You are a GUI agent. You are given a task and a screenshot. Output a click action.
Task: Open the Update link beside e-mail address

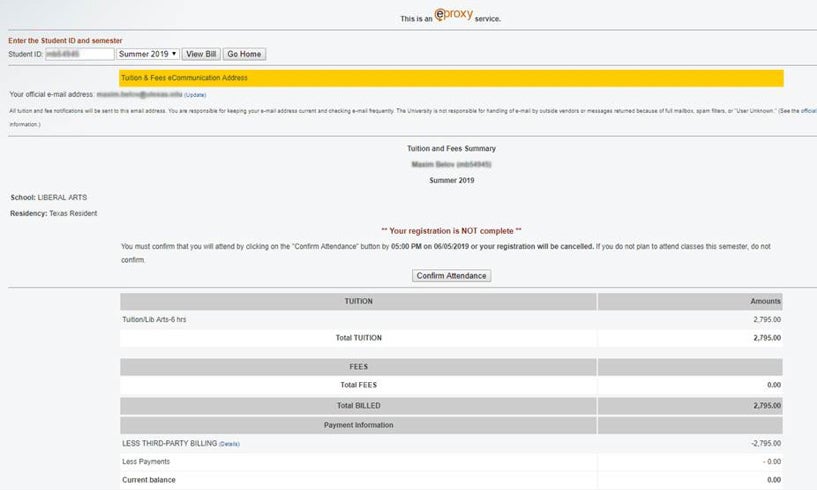[195, 95]
